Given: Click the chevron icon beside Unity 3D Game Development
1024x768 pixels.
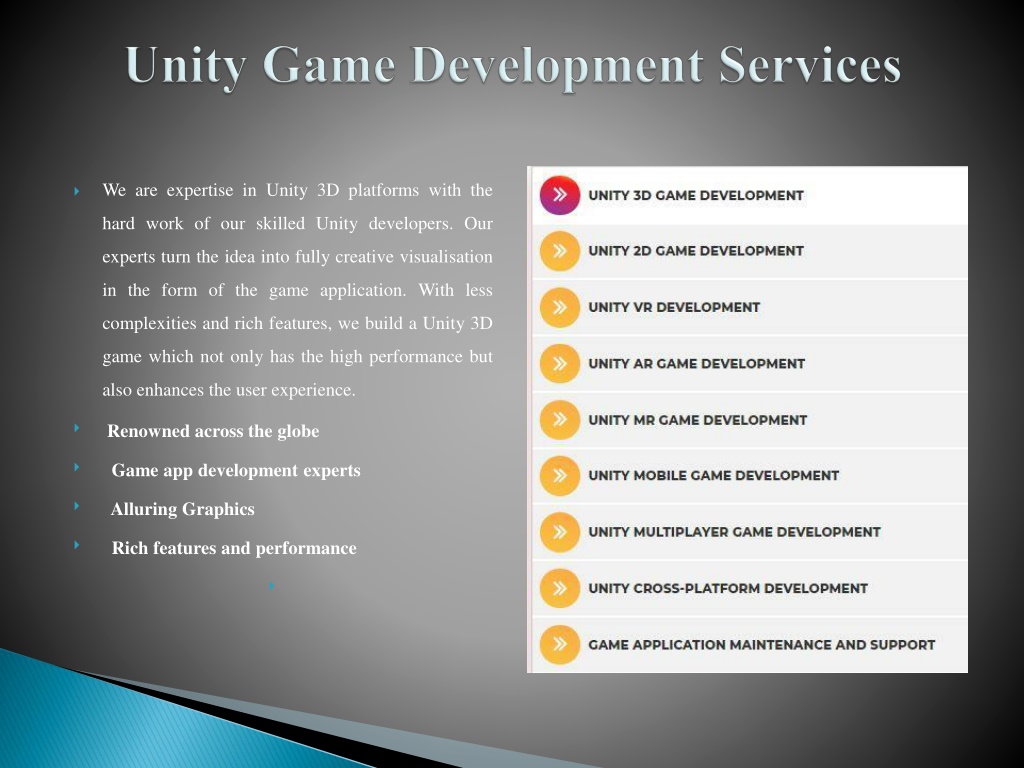Looking at the screenshot, I should [x=560, y=195].
